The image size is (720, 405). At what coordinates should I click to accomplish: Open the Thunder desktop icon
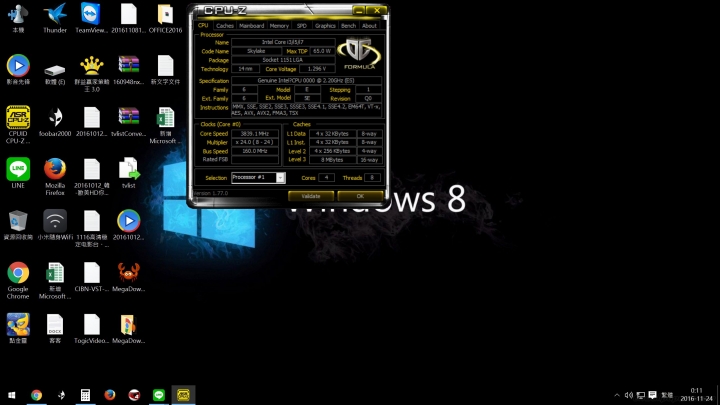pyautogui.click(x=55, y=17)
